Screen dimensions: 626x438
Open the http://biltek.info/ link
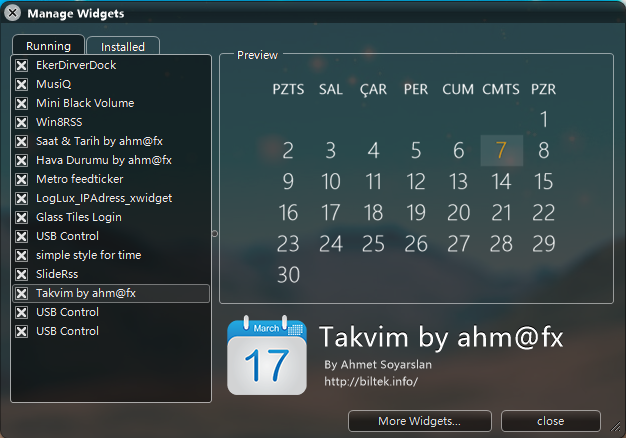pos(371,382)
